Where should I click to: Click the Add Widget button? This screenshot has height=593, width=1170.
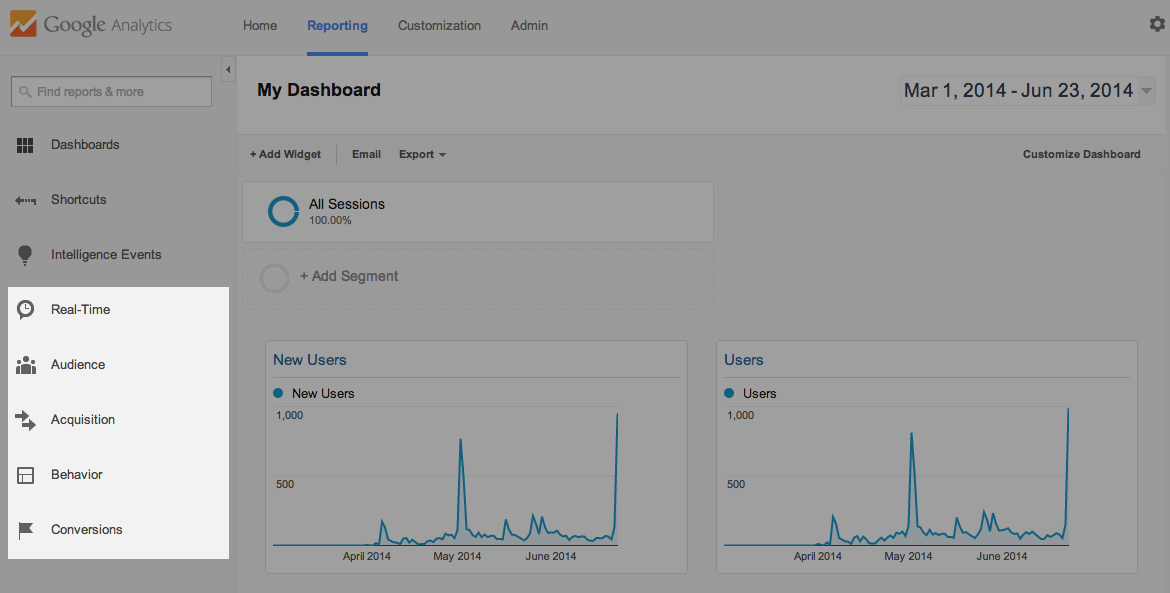(x=284, y=154)
